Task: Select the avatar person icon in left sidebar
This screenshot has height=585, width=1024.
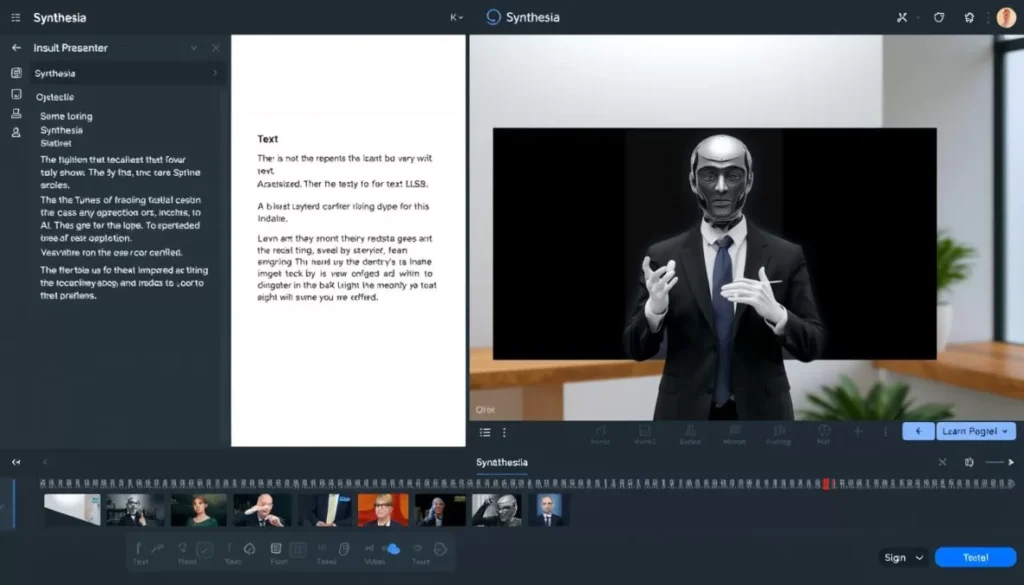Action: click(16, 133)
